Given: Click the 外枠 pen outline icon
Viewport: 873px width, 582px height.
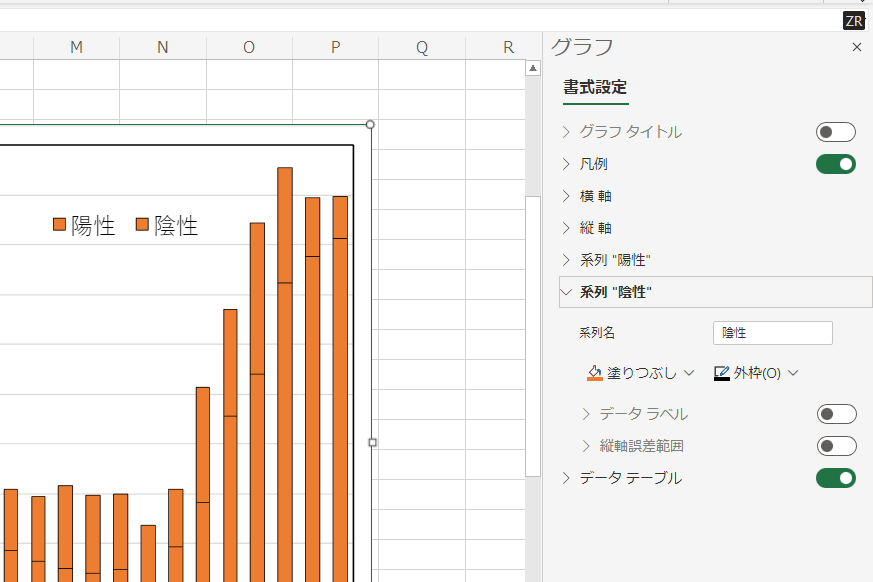Looking at the screenshot, I should [x=722, y=373].
